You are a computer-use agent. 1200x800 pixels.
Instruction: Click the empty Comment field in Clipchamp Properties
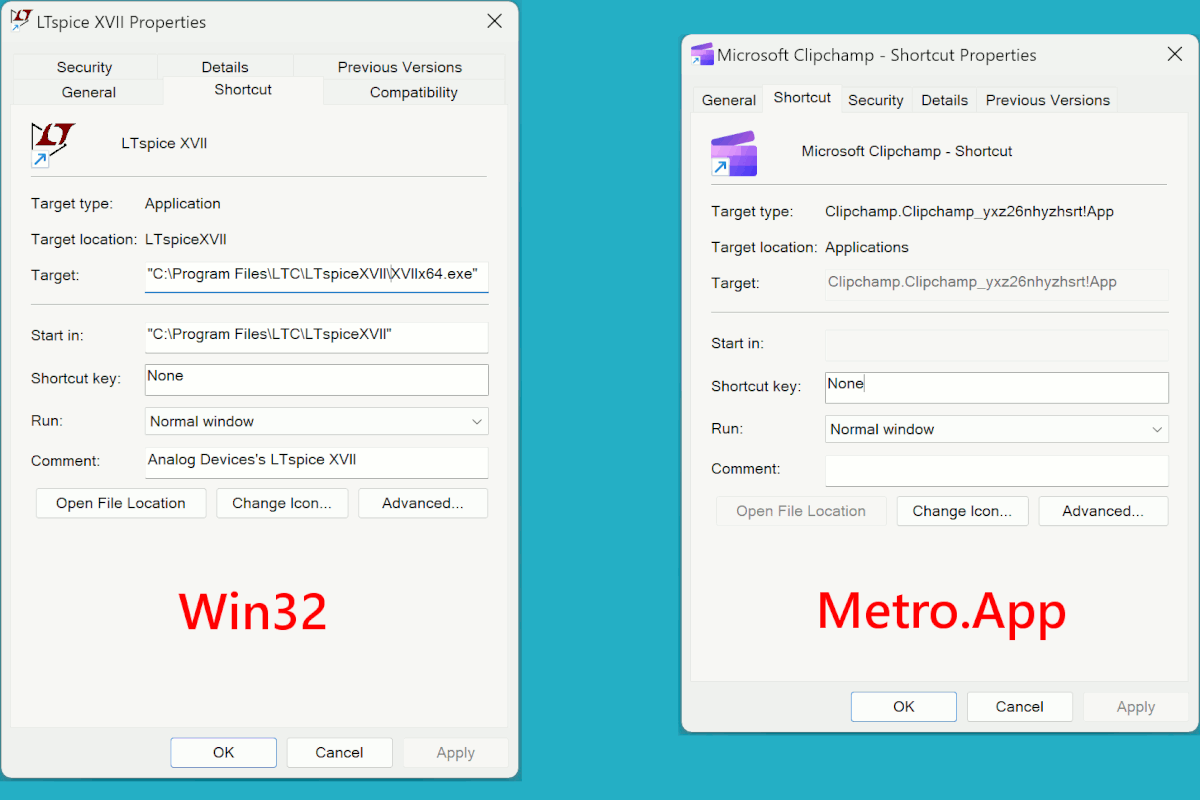[997, 470]
